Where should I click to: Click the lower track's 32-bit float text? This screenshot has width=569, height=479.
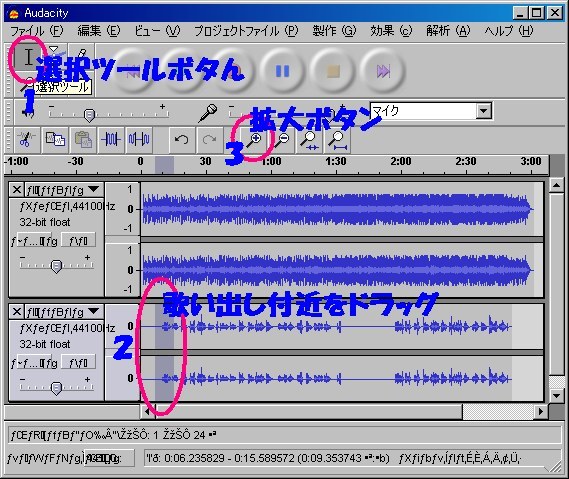(x=45, y=344)
